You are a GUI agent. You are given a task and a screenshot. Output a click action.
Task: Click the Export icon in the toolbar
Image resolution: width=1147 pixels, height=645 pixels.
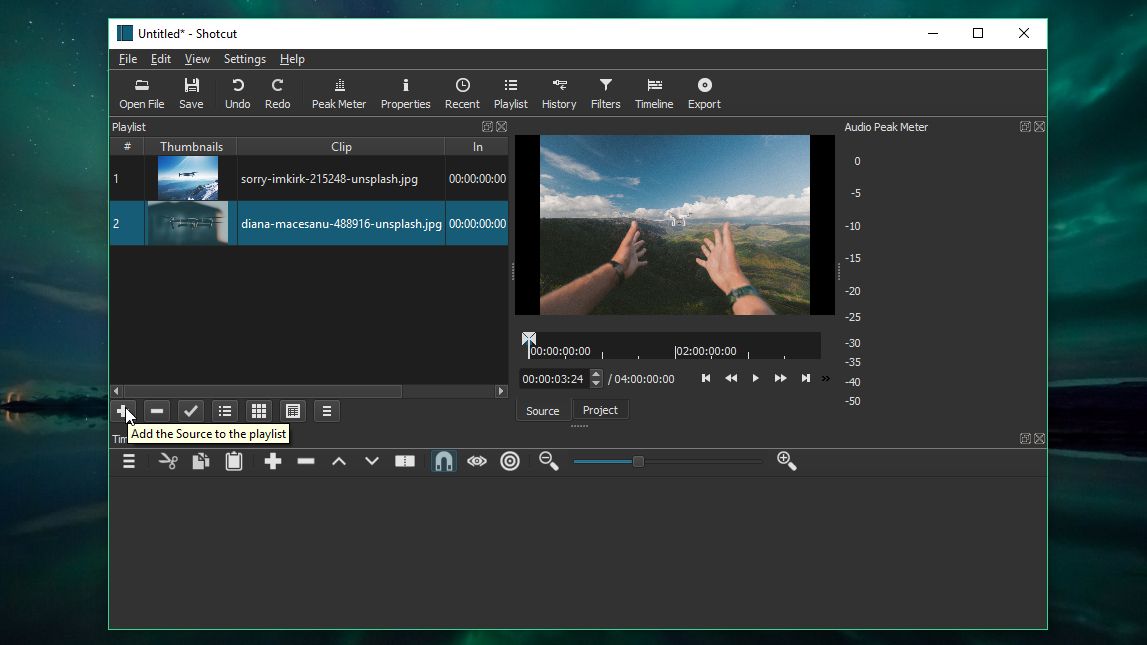pyautogui.click(x=704, y=92)
